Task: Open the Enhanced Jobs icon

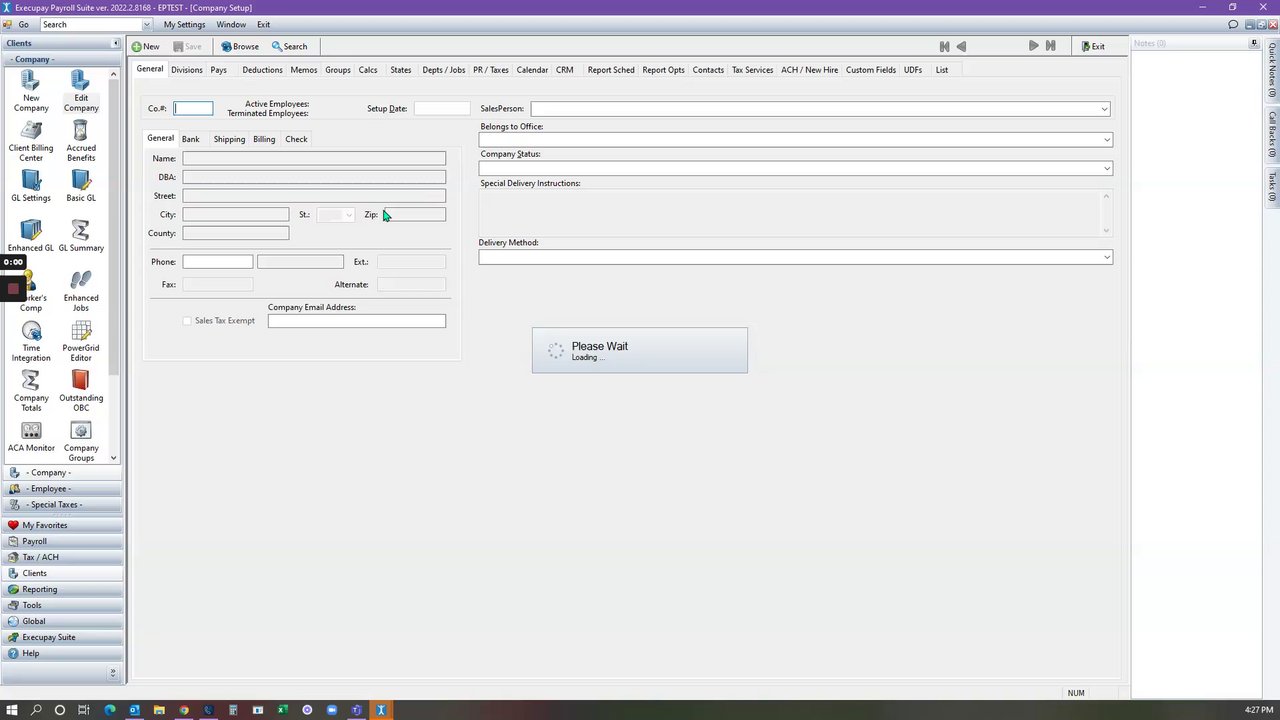Action: [81, 291]
